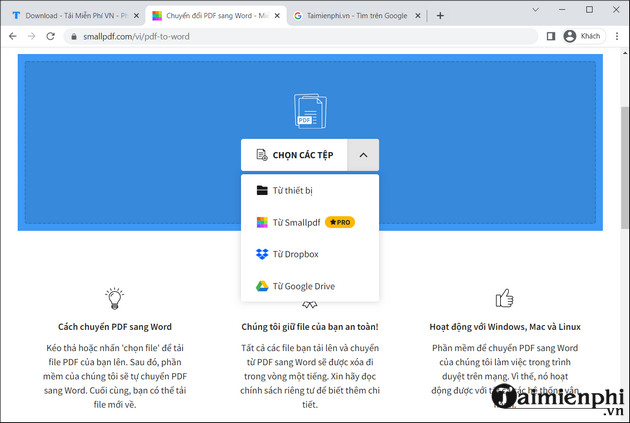The width and height of the screenshot is (630, 423).
Task: Open the Khách profile menu
Action: pos(582,36)
